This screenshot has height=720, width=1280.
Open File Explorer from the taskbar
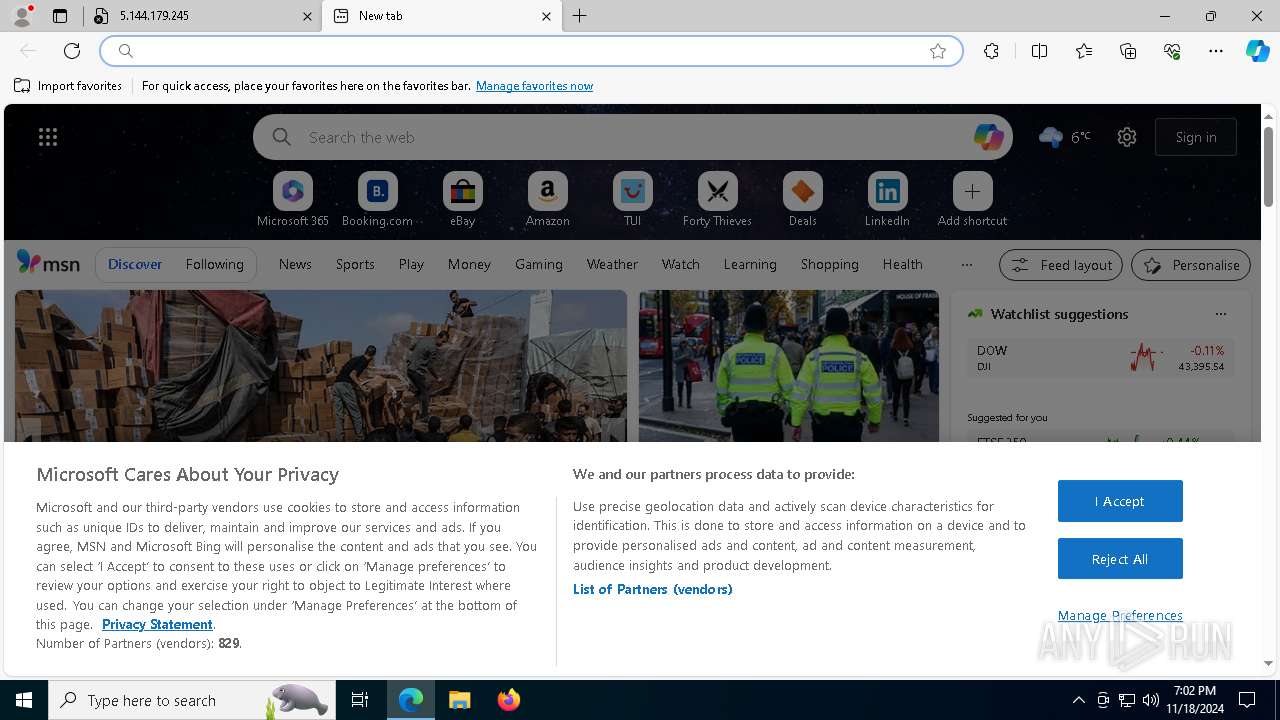point(459,700)
